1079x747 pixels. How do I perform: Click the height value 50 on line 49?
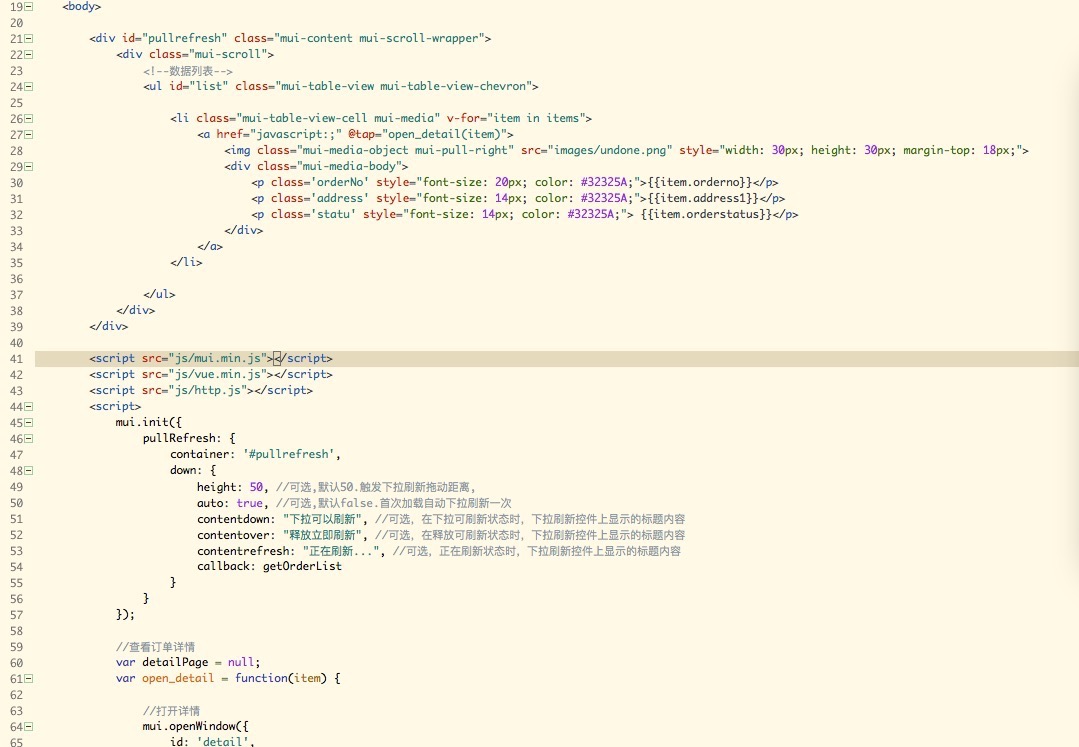pos(256,487)
